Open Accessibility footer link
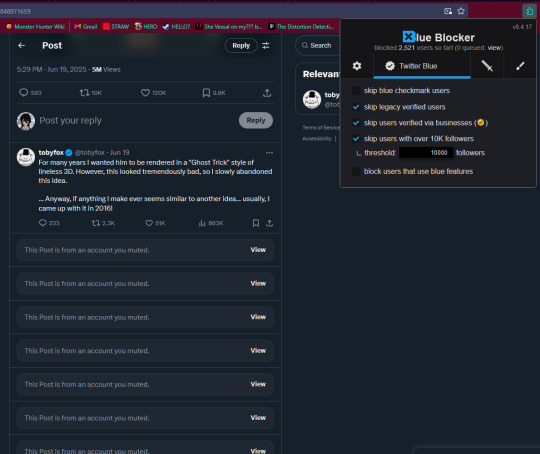 tap(317, 139)
